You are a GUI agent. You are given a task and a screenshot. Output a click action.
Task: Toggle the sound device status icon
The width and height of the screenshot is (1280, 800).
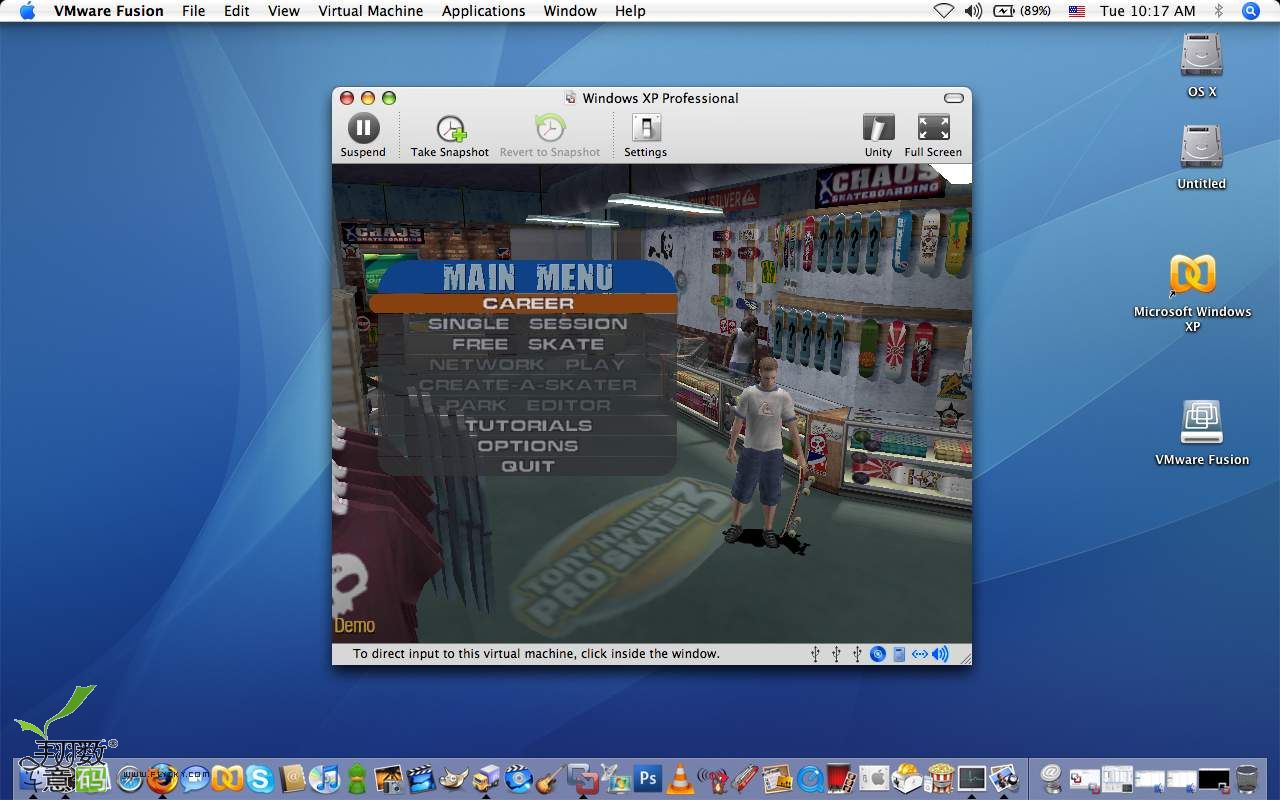pos(940,654)
